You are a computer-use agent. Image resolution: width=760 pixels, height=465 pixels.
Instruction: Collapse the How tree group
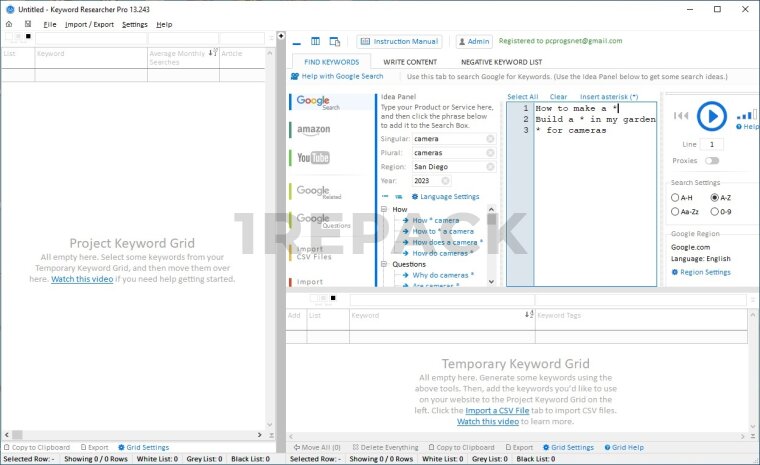pyautogui.click(x=384, y=210)
